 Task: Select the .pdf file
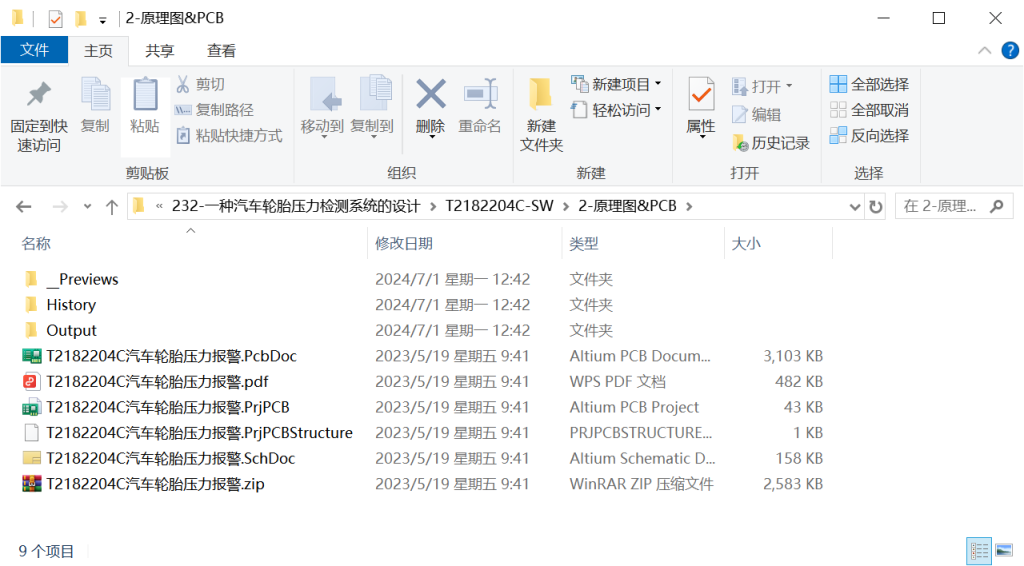pyautogui.click(x=157, y=381)
